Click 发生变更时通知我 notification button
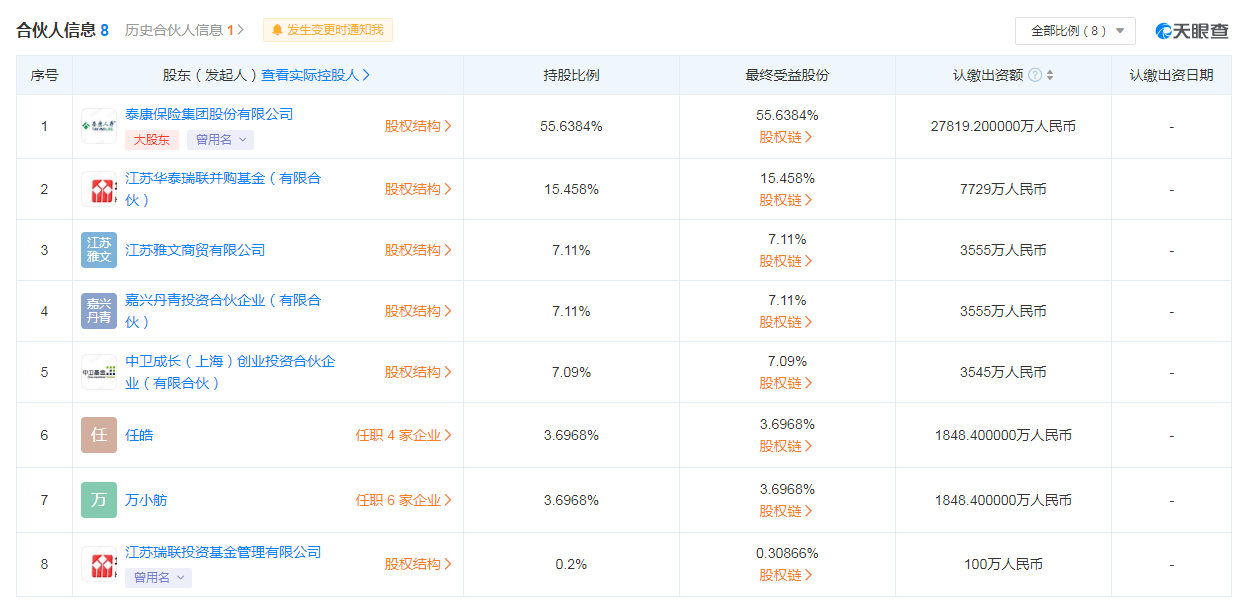1242x603 pixels. coord(328,30)
